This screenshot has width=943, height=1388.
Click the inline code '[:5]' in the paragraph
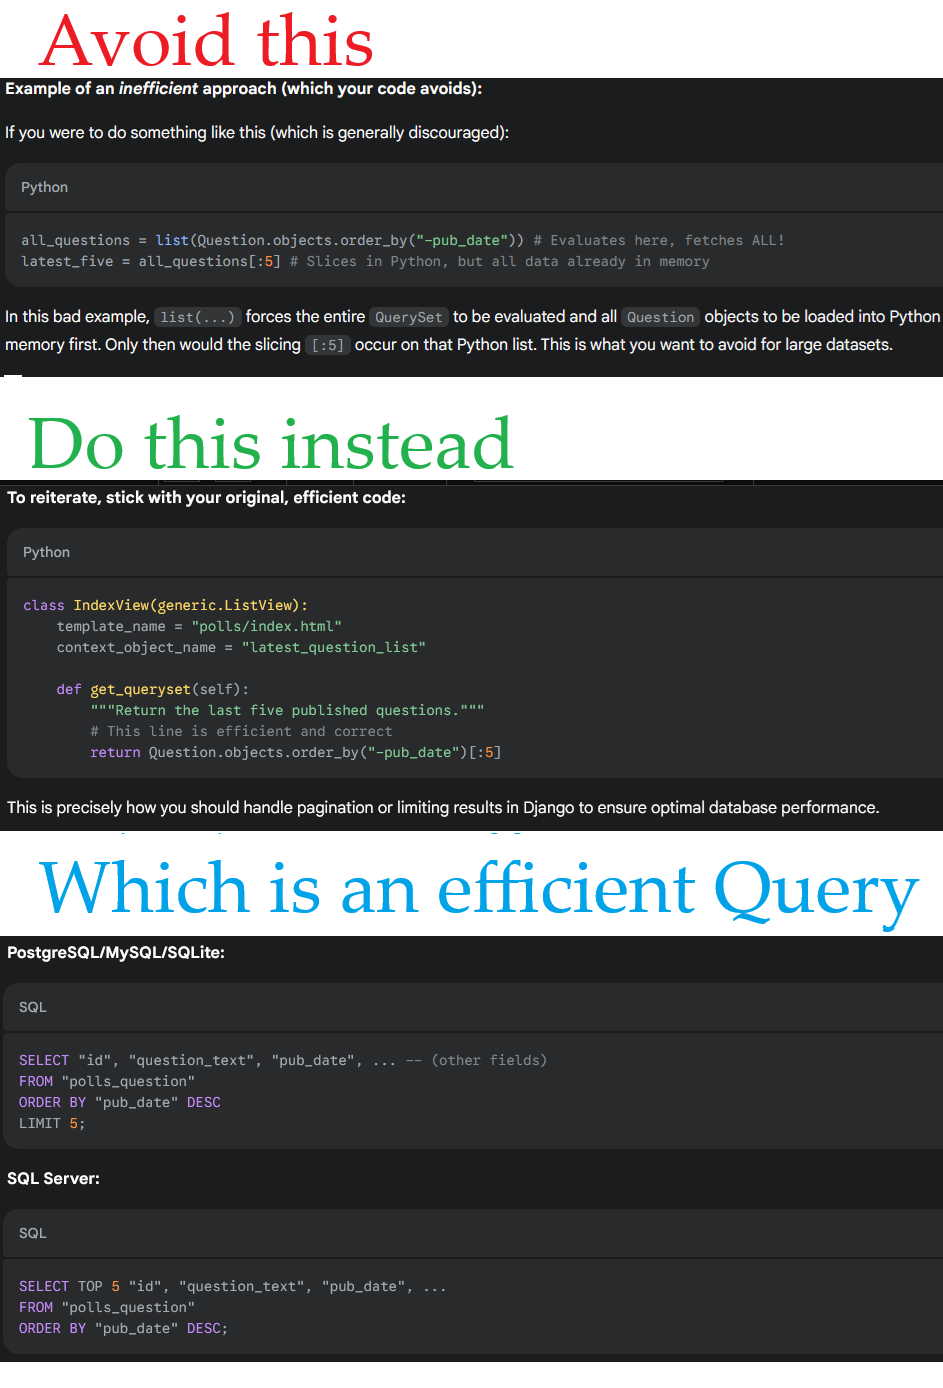[x=327, y=345]
